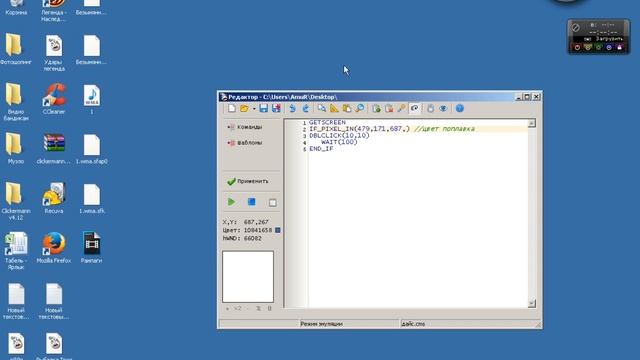The width and height of the screenshot is (640, 360).
Task: Open the Фотошопинг folder on the desktop
Action: click(16, 49)
